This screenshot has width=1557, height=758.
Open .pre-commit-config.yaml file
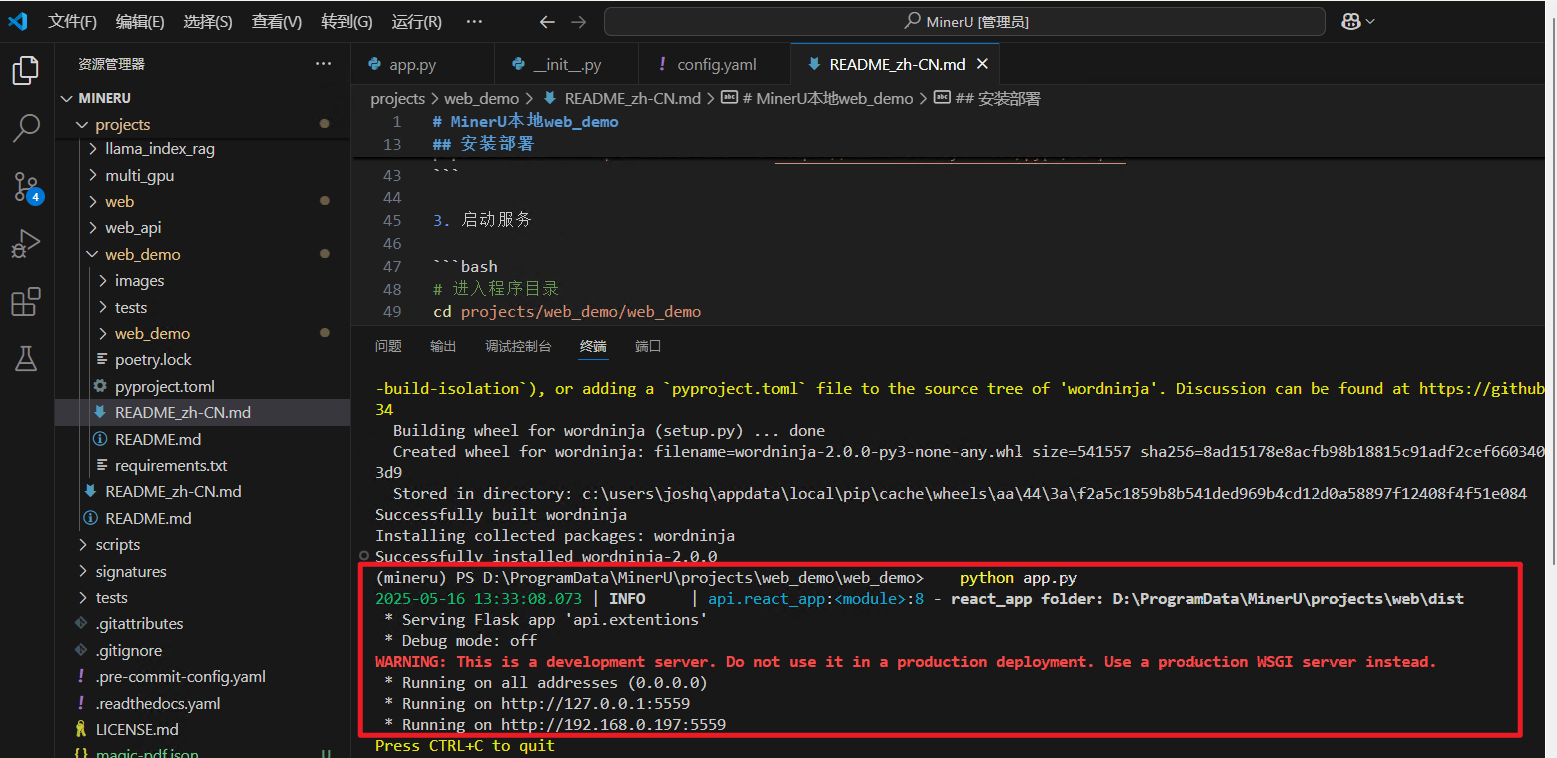coord(202,677)
